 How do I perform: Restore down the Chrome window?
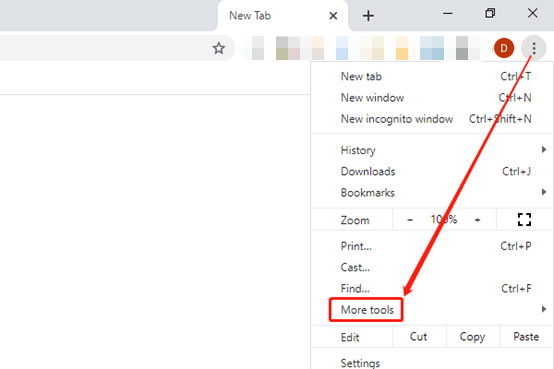coord(490,14)
